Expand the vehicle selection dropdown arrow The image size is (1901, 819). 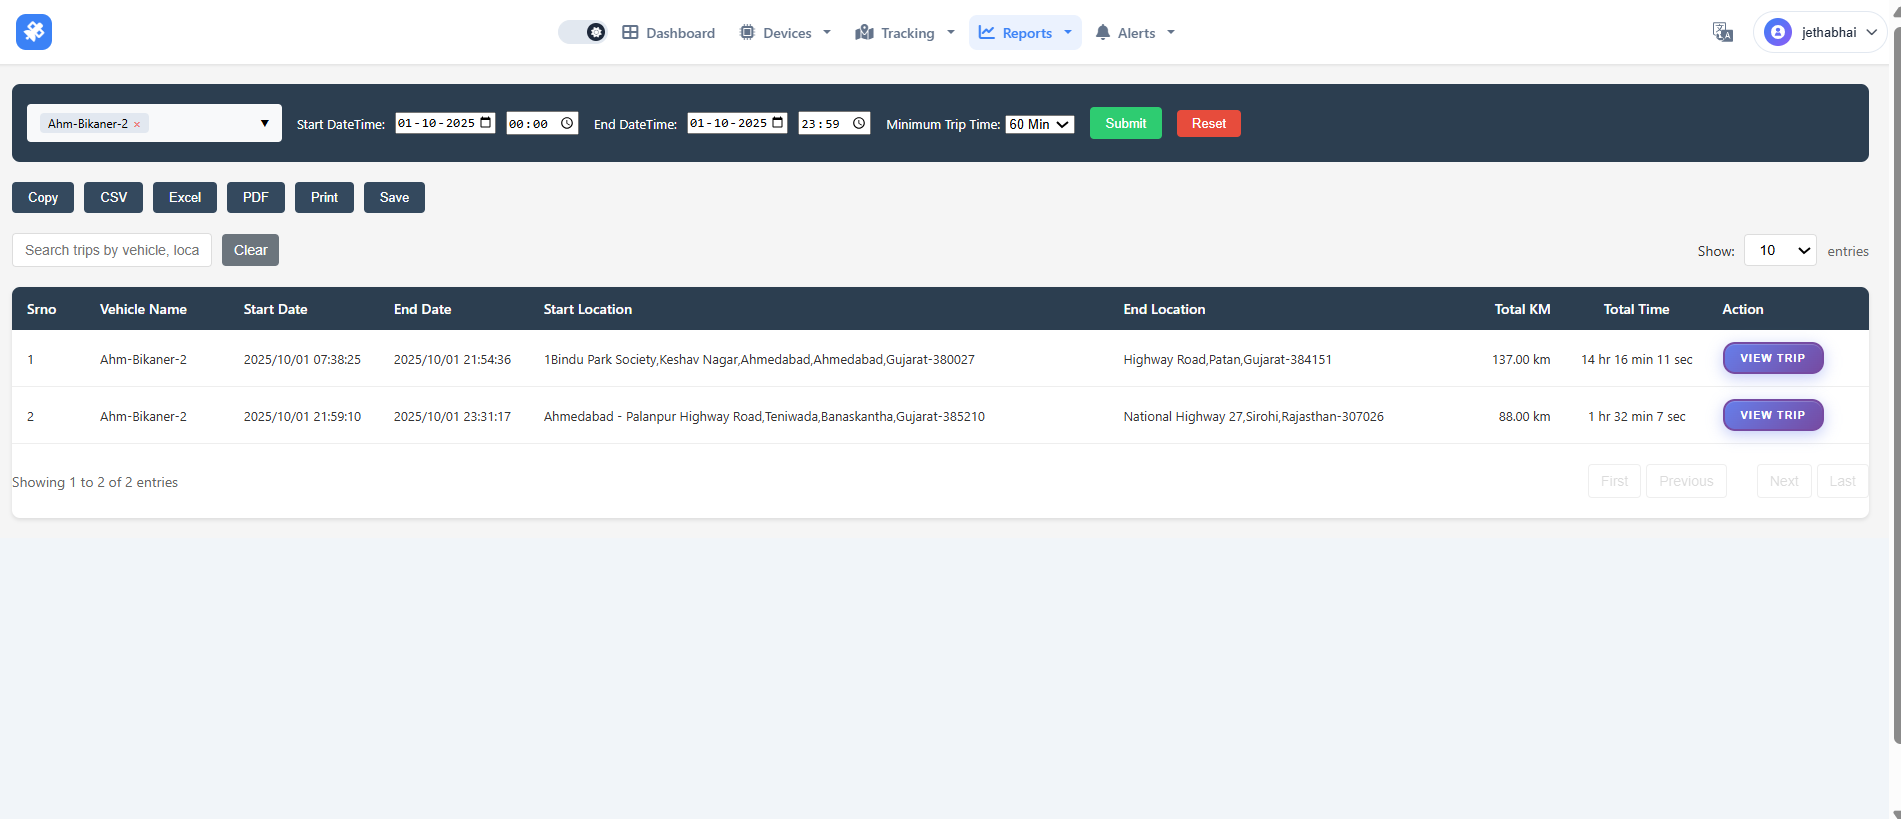[264, 123]
